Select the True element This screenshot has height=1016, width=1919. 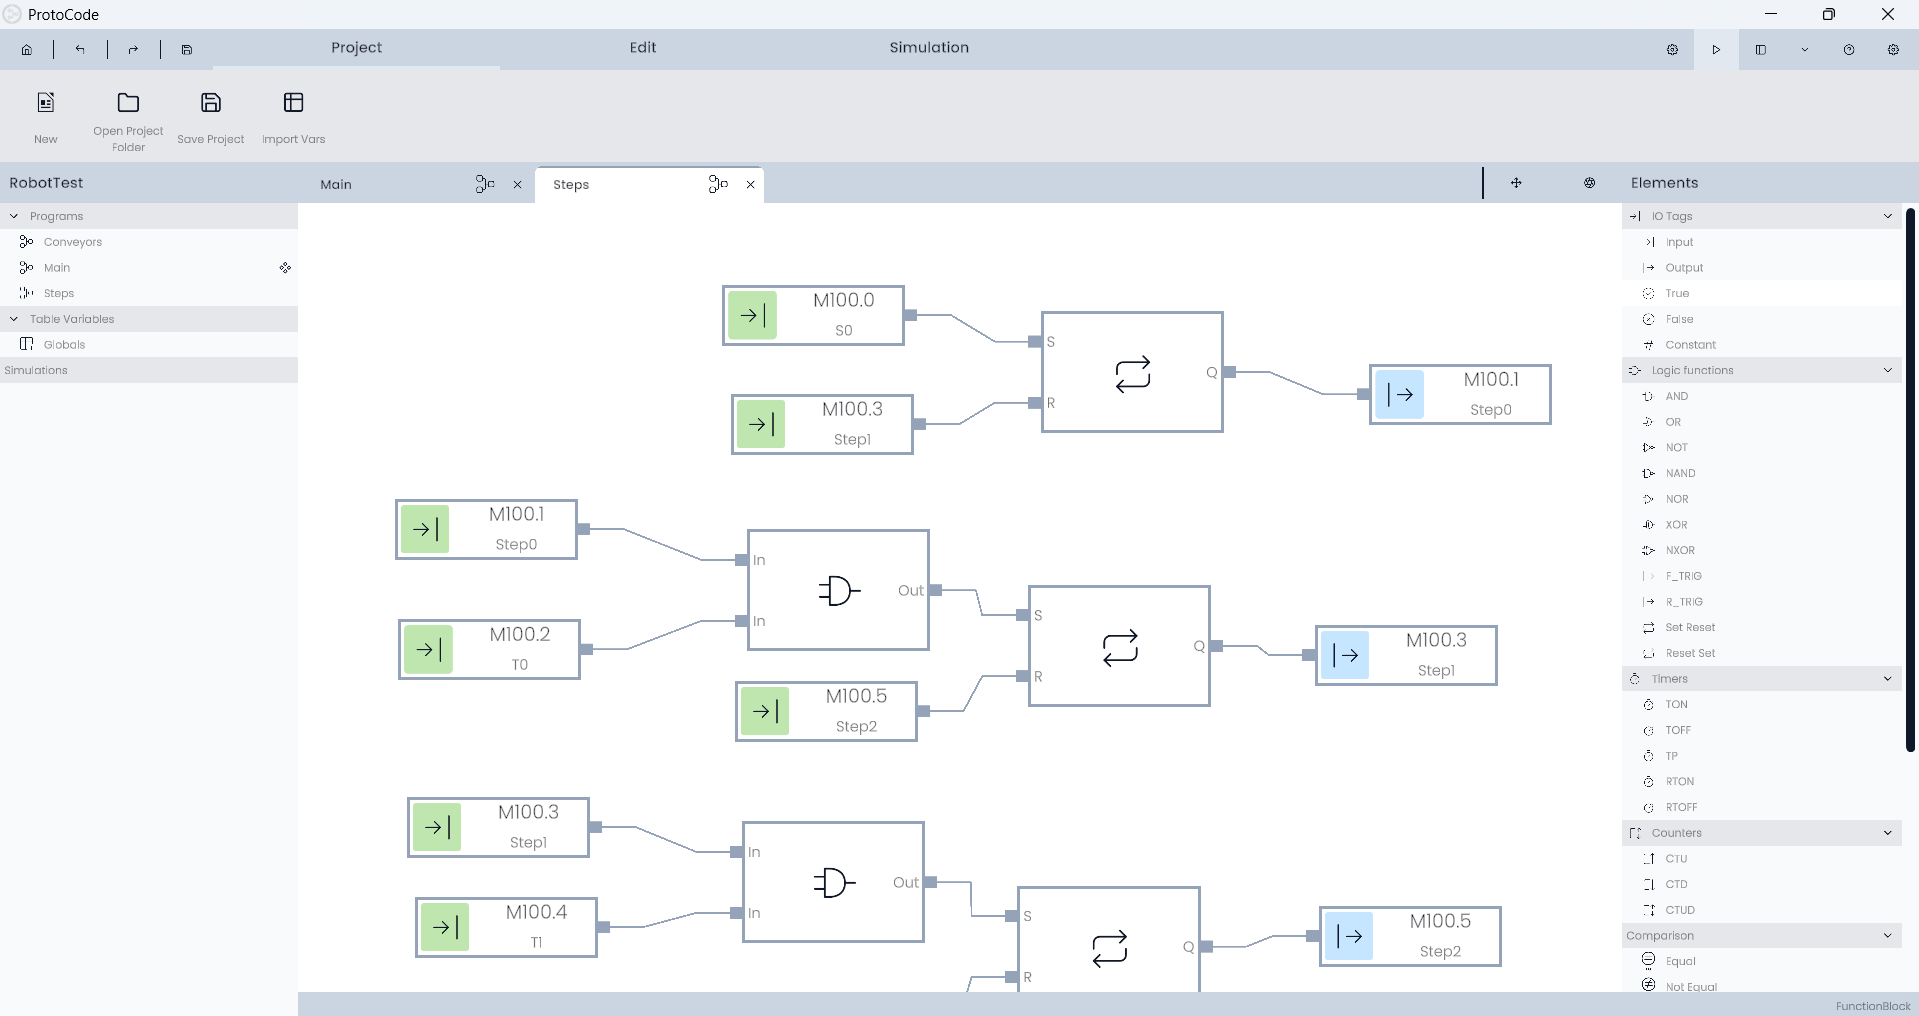point(1762,293)
